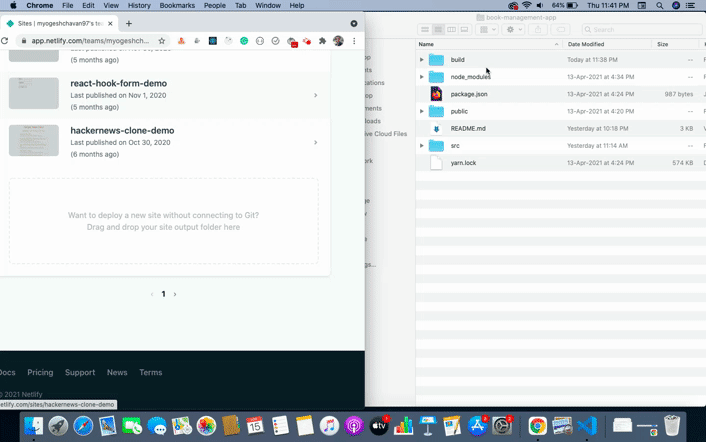This screenshot has width=706, height=442.
Task: Close the Netlify Sites tab
Action: pyautogui.click(x=110, y=23)
